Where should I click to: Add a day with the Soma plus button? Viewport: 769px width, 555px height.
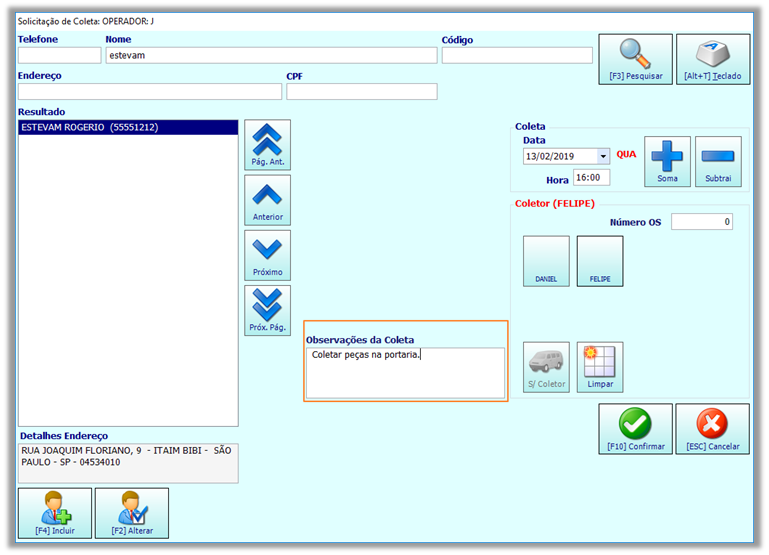coord(667,162)
